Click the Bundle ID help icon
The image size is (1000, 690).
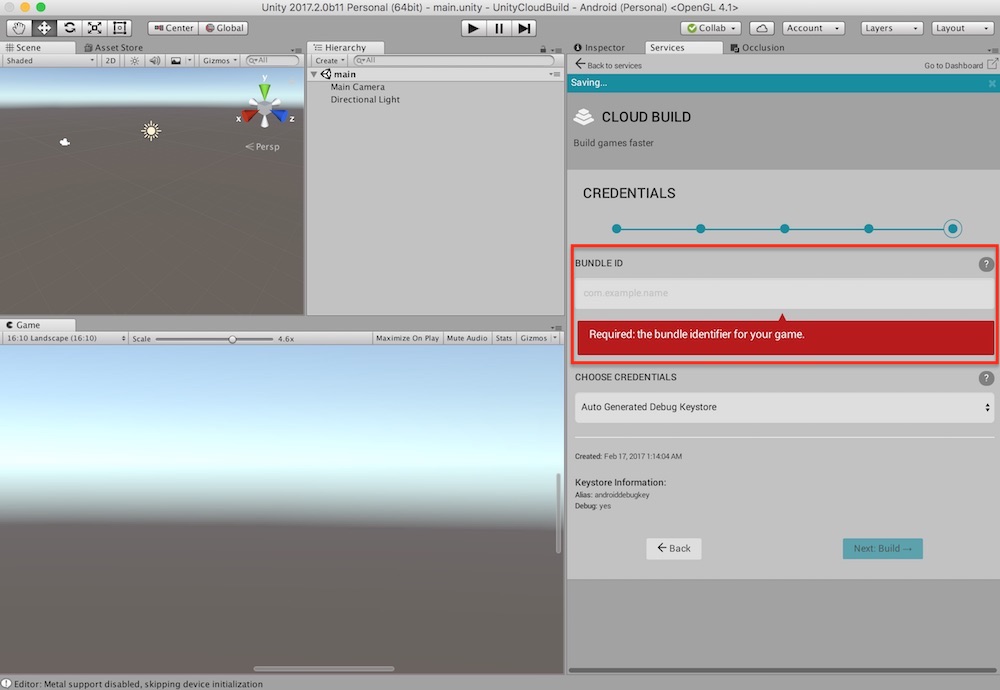coord(986,264)
